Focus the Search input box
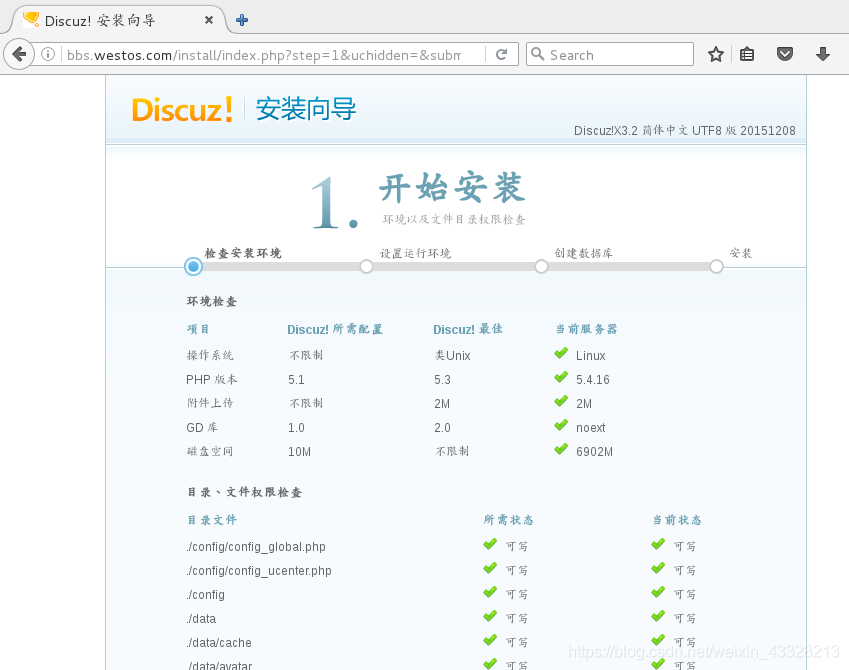This screenshot has height=670, width=849. click(x=610, y=54)
